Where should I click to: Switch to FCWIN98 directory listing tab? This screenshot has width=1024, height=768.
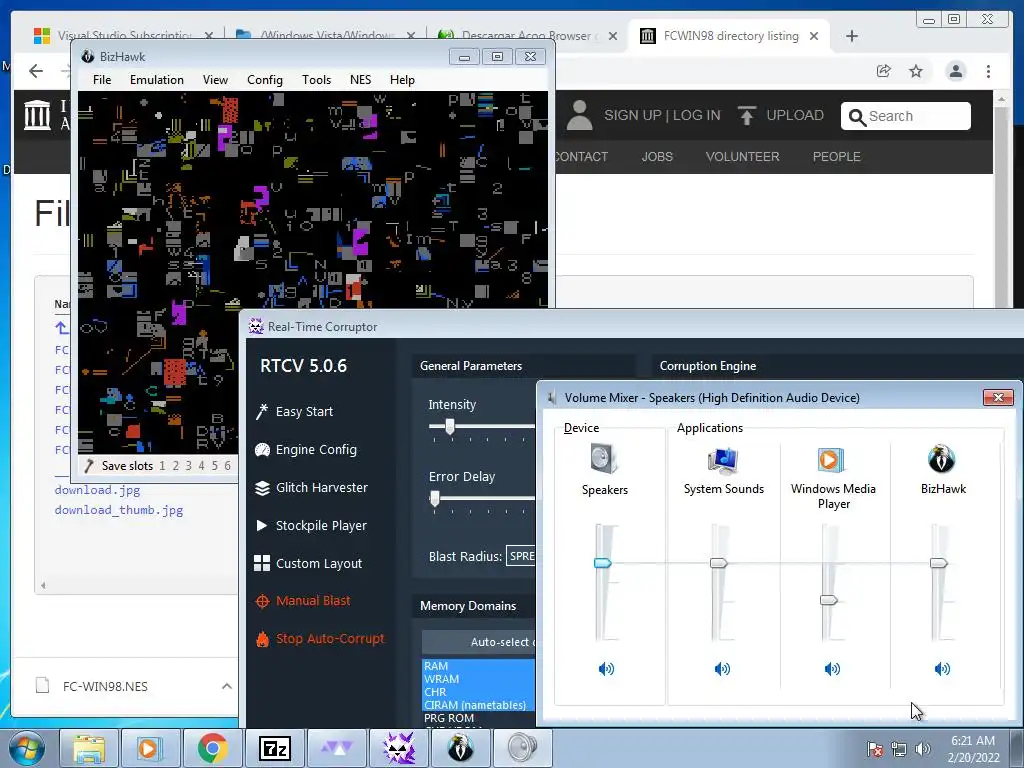click(729, 36)
